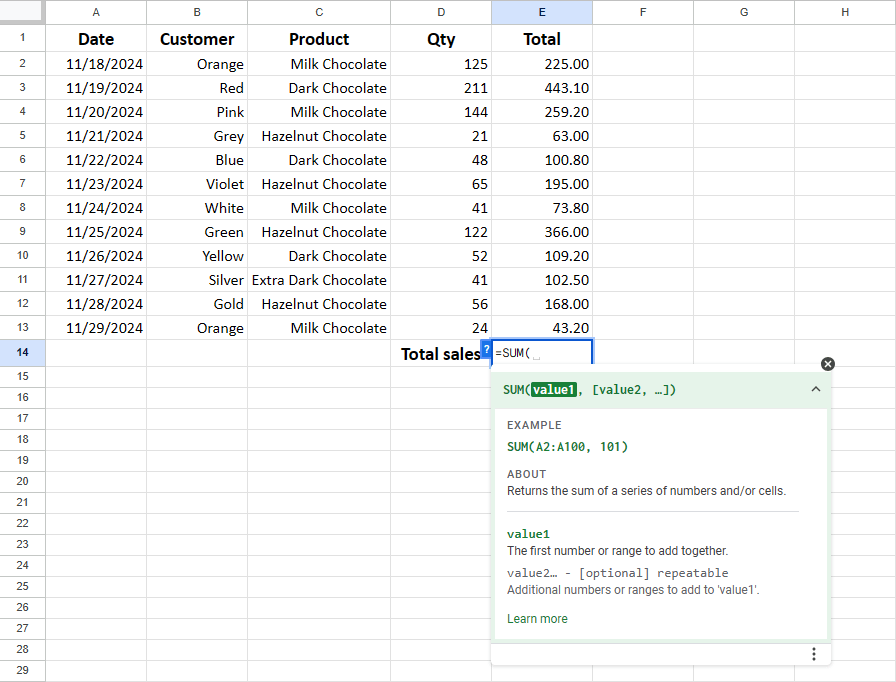Select the Orange customer cell in row 2
The height and width of the screenshot is (682, 896).
[x=196, y=63]
